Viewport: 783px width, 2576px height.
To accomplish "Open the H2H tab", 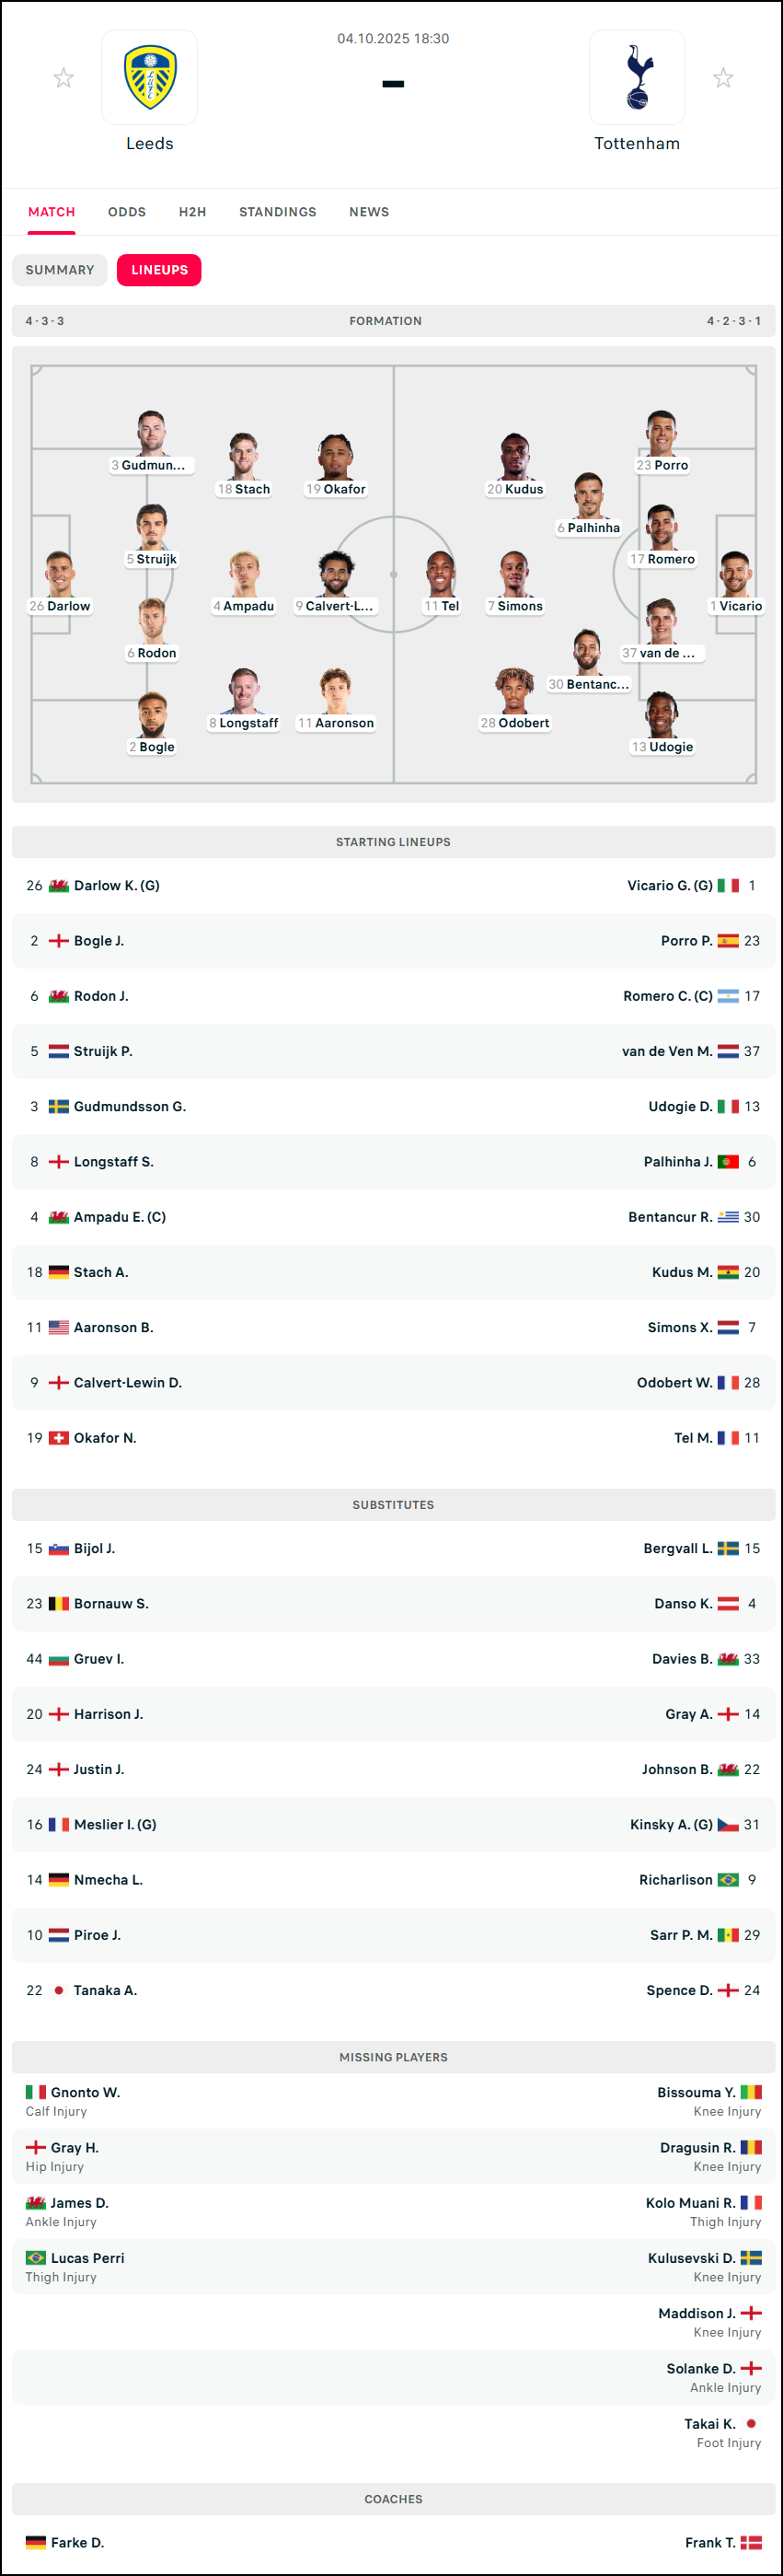I will coord(192,212).
